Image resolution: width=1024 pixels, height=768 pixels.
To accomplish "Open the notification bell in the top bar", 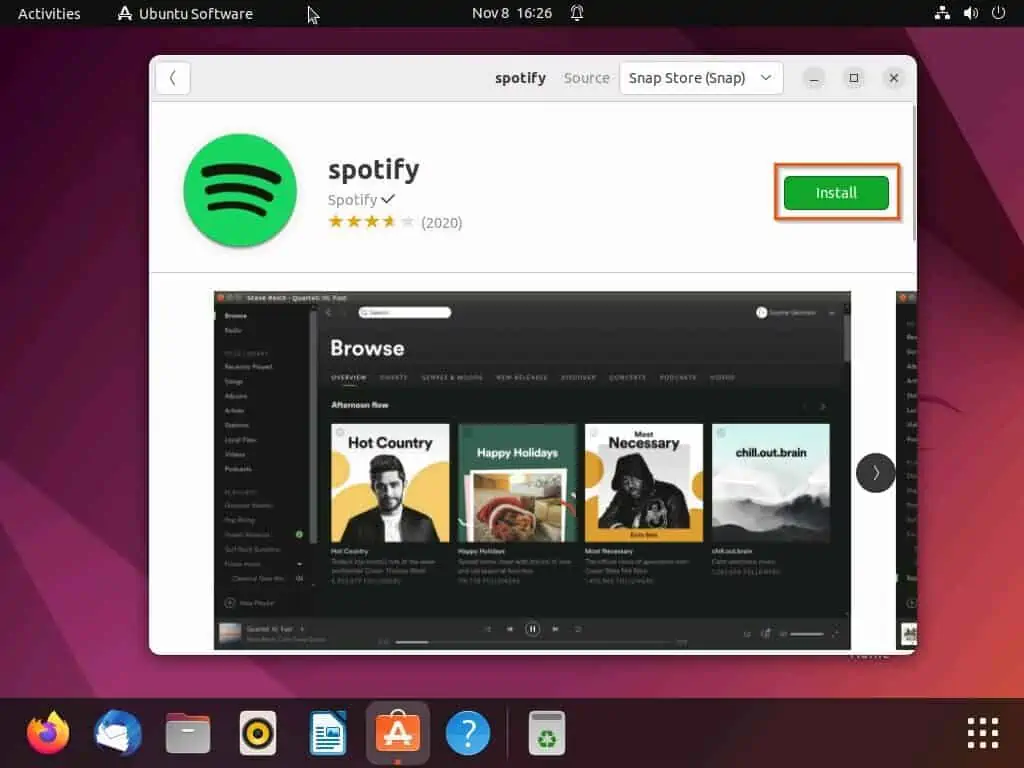I will 577,13.
